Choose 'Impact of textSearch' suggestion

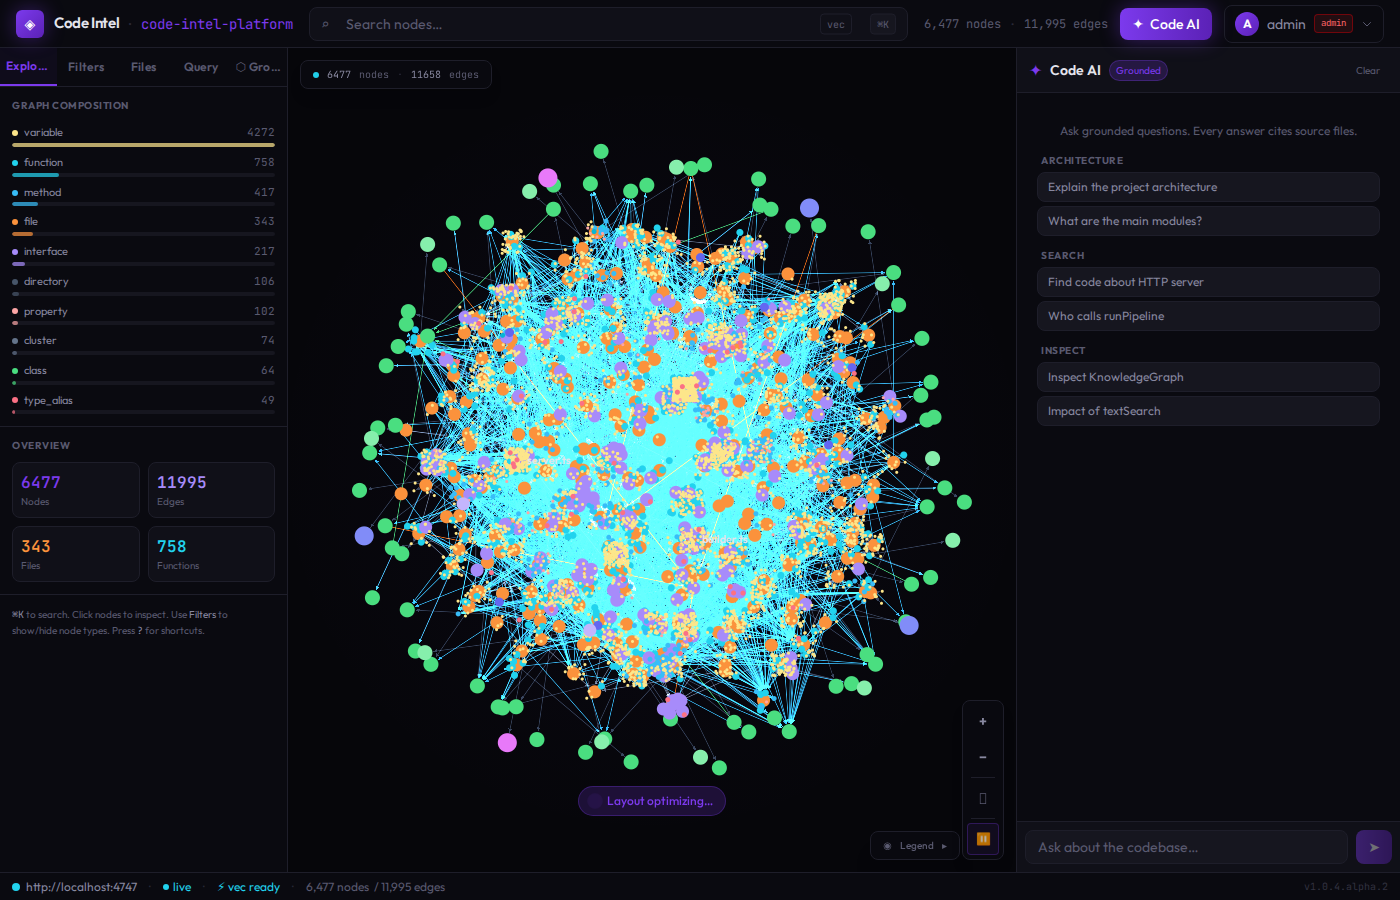click(1208, 411)
